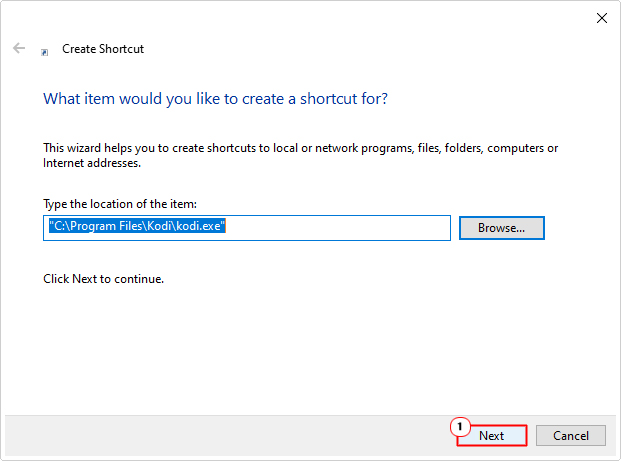Screen dimensions: 621x461
Task: Click the back arrow in the wizard header
Action: click(19, 48)
